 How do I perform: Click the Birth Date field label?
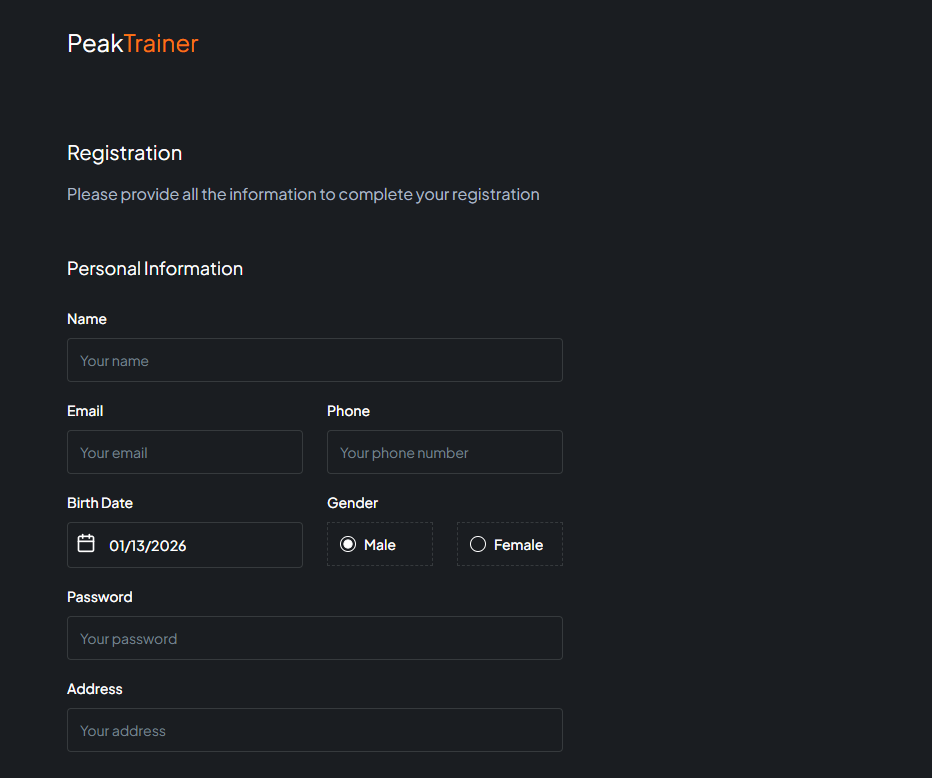point(100,502)
